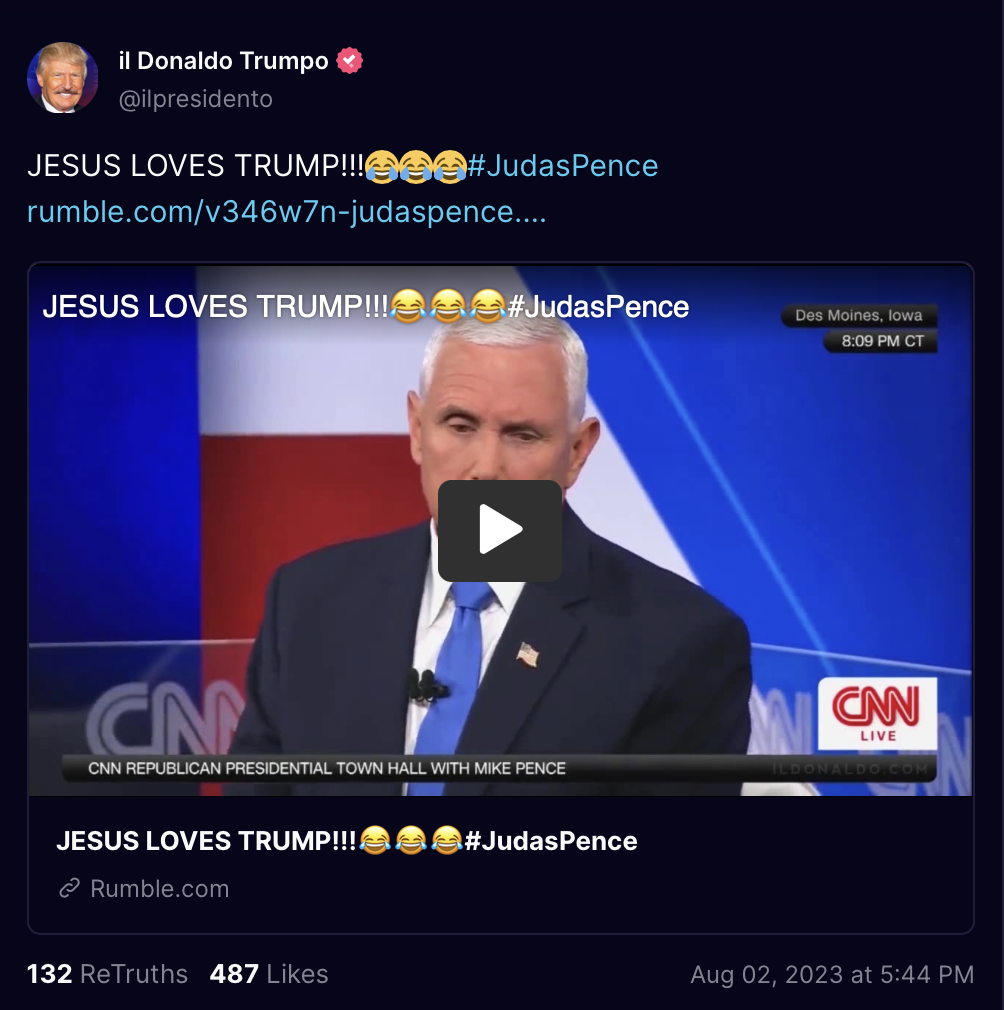Click the CNN Live logo in video
Screen dimensions: 1004x1010
(877, 713)
